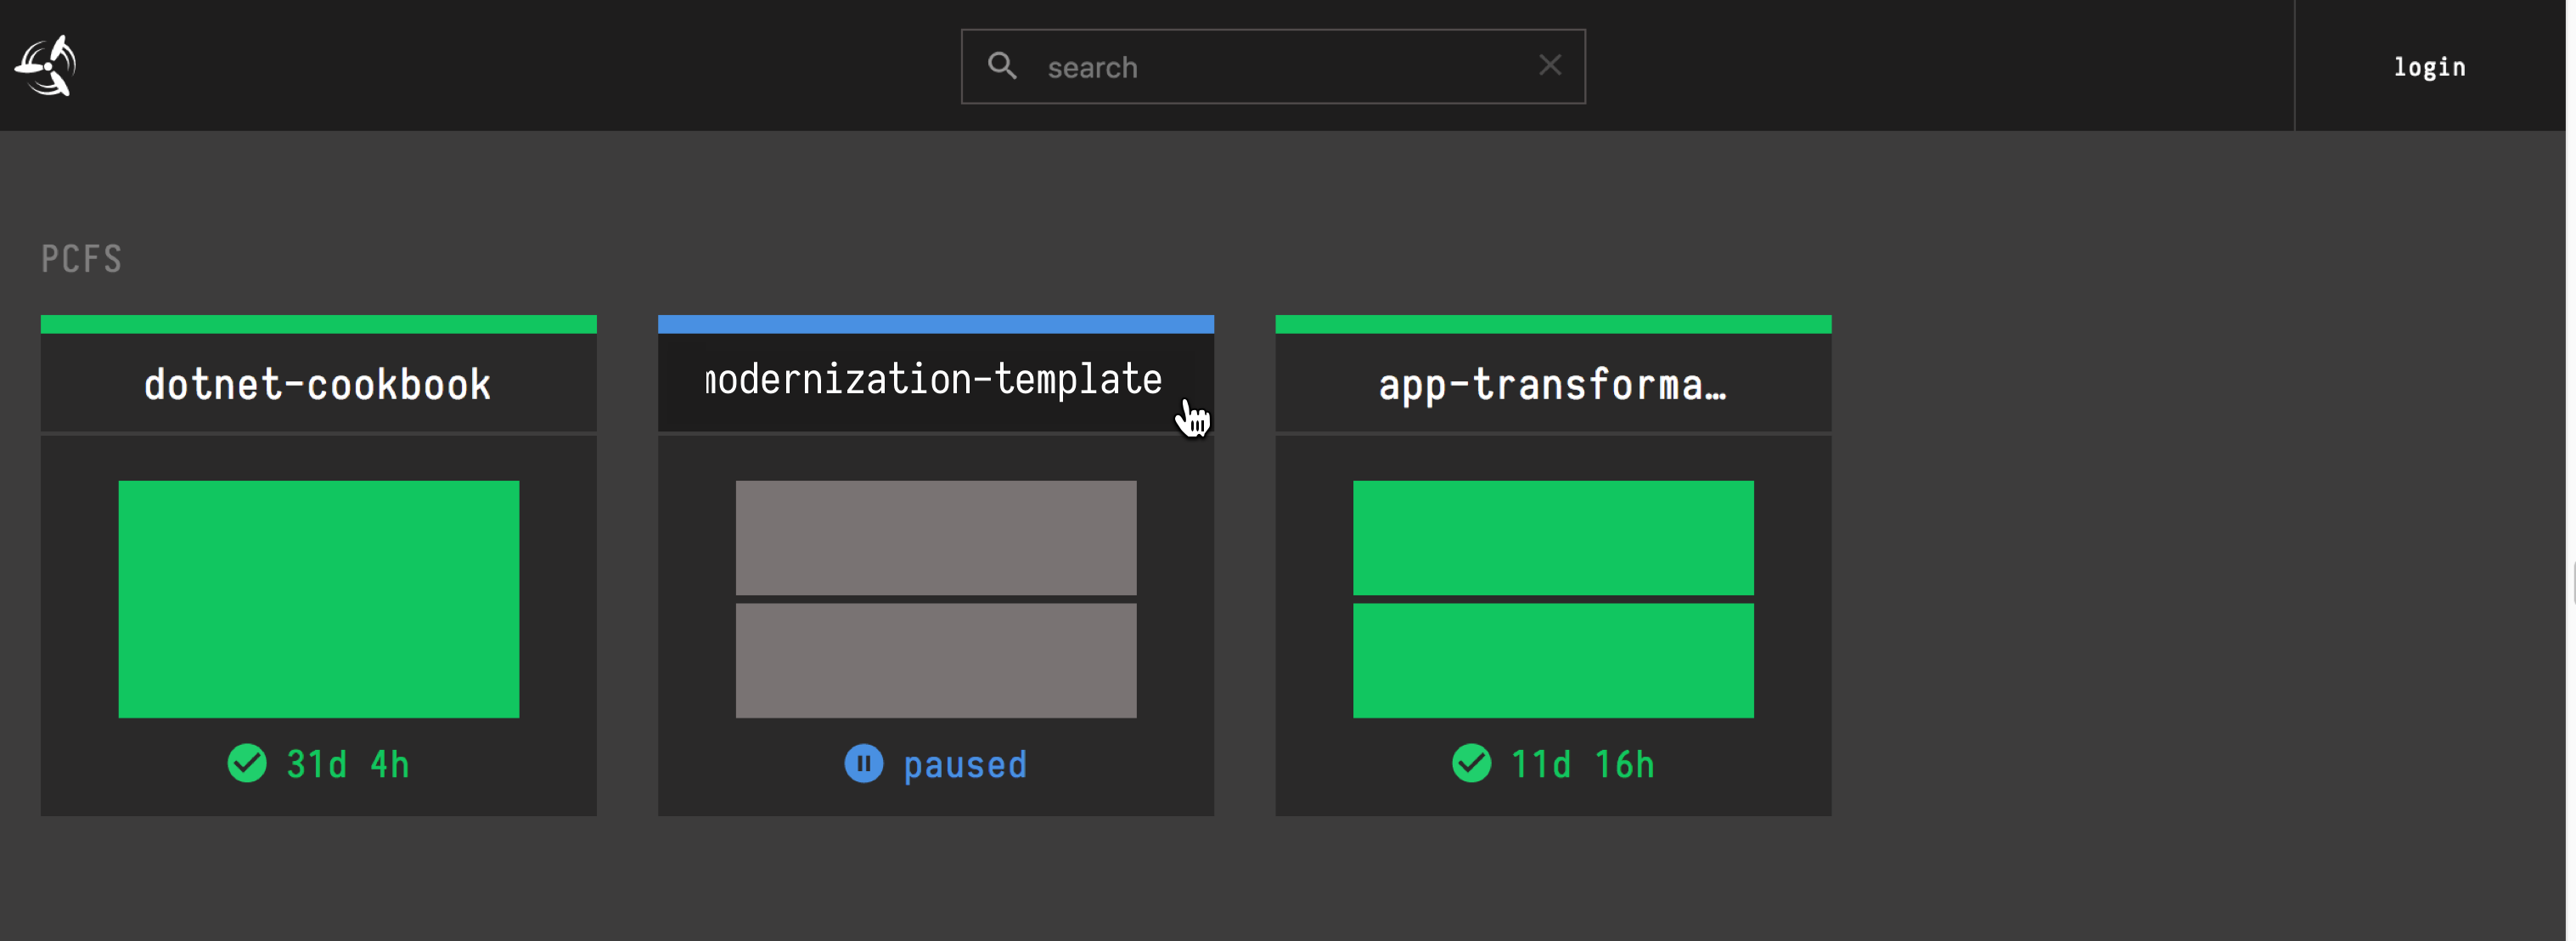Click the large green job block in dotnet-cookbook
The image size is (2576, 941).
pyautogui.click(x=318, y=599)
